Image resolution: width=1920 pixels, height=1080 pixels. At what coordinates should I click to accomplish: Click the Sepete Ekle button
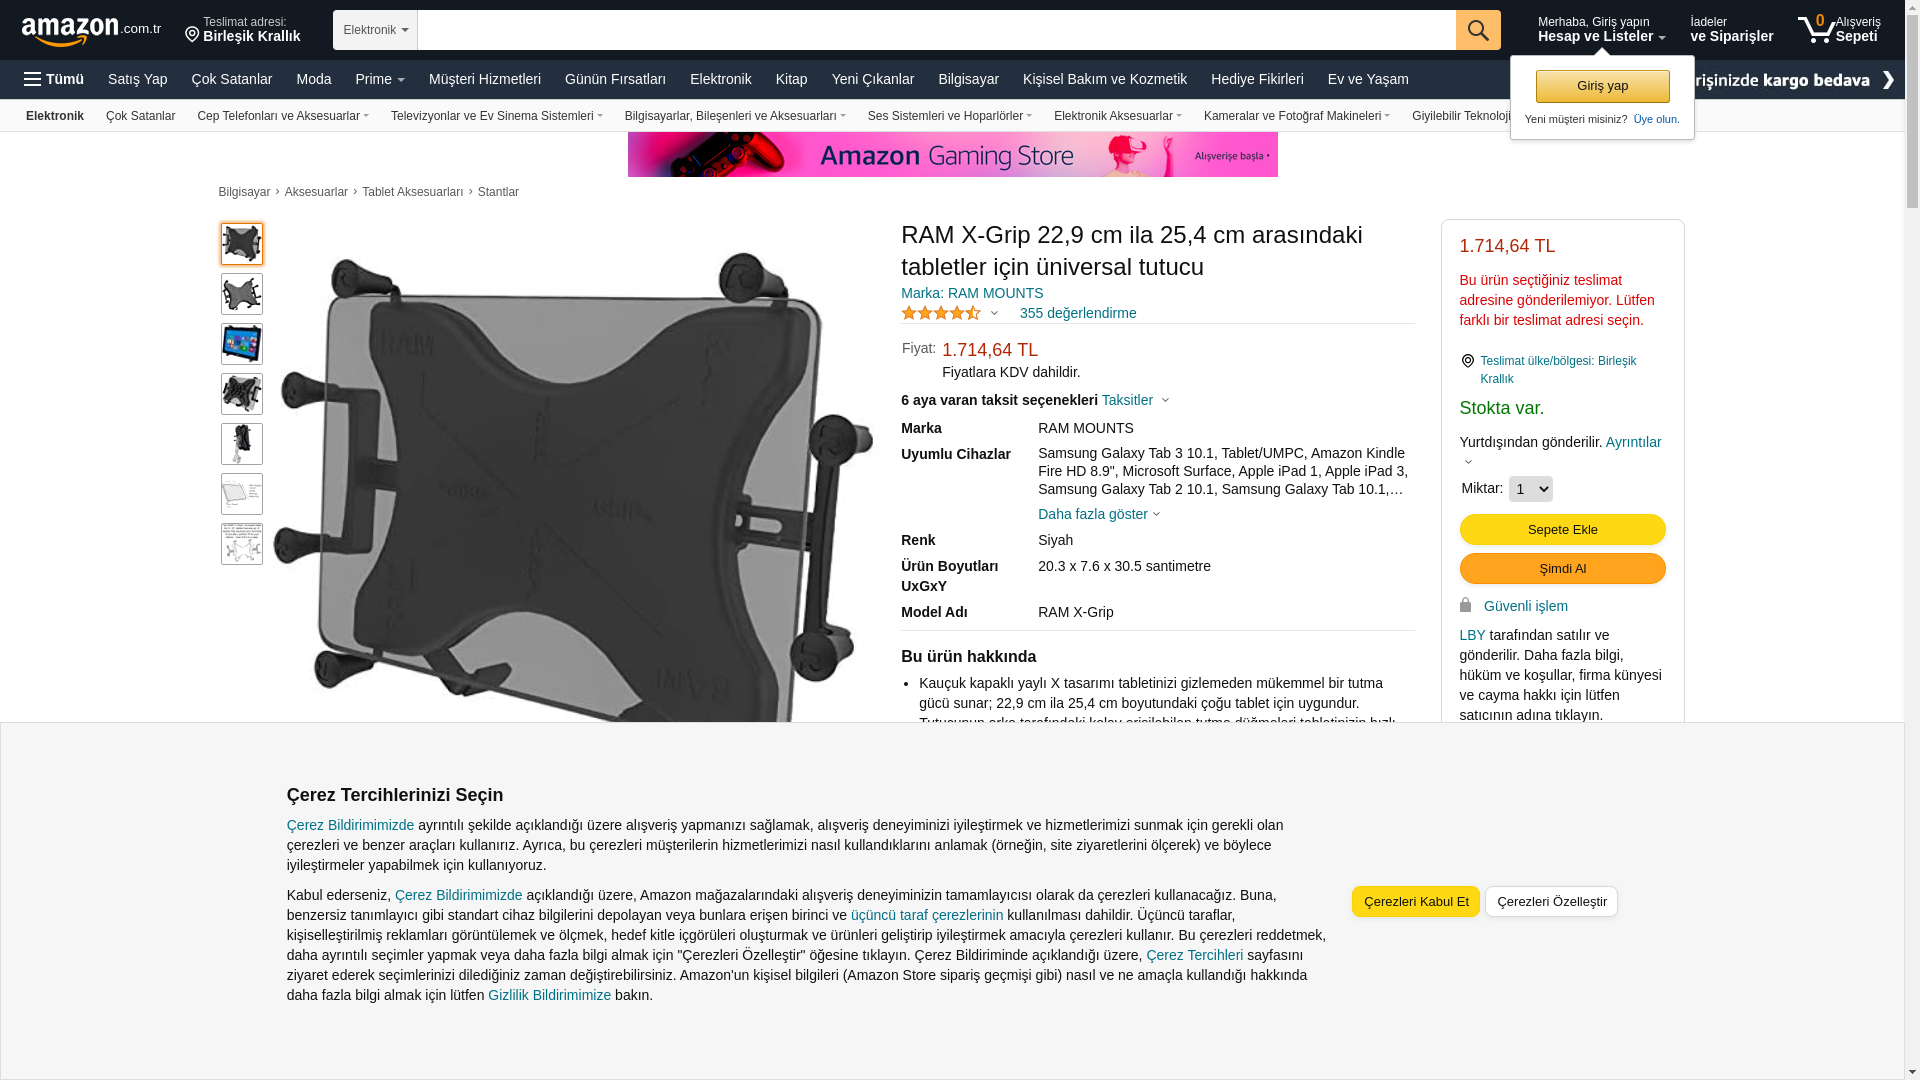click(x=1563, y=529)
